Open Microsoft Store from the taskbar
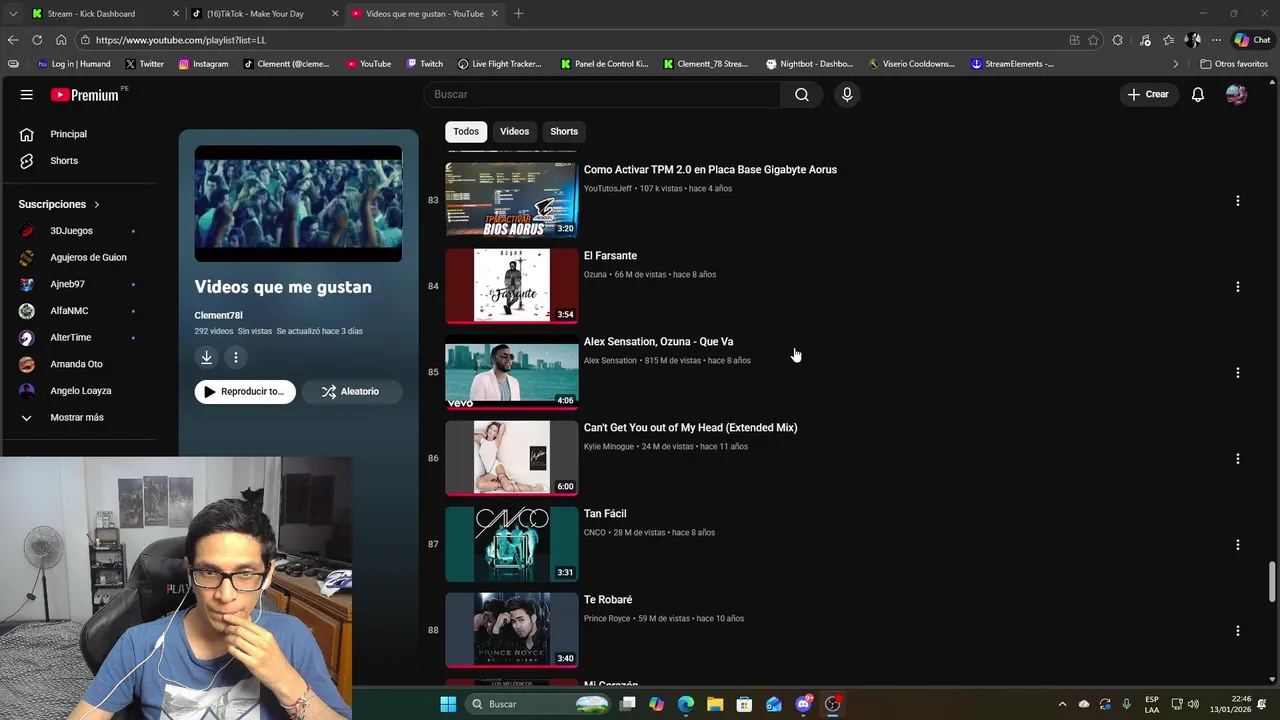Image resolution: width=1280 pixels, height=720 pixels. coord(744,704)
